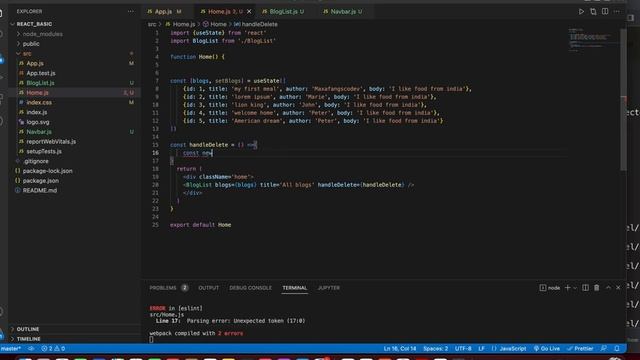
Task: Expand the OUTLINE section
Action: coord(28,329)
